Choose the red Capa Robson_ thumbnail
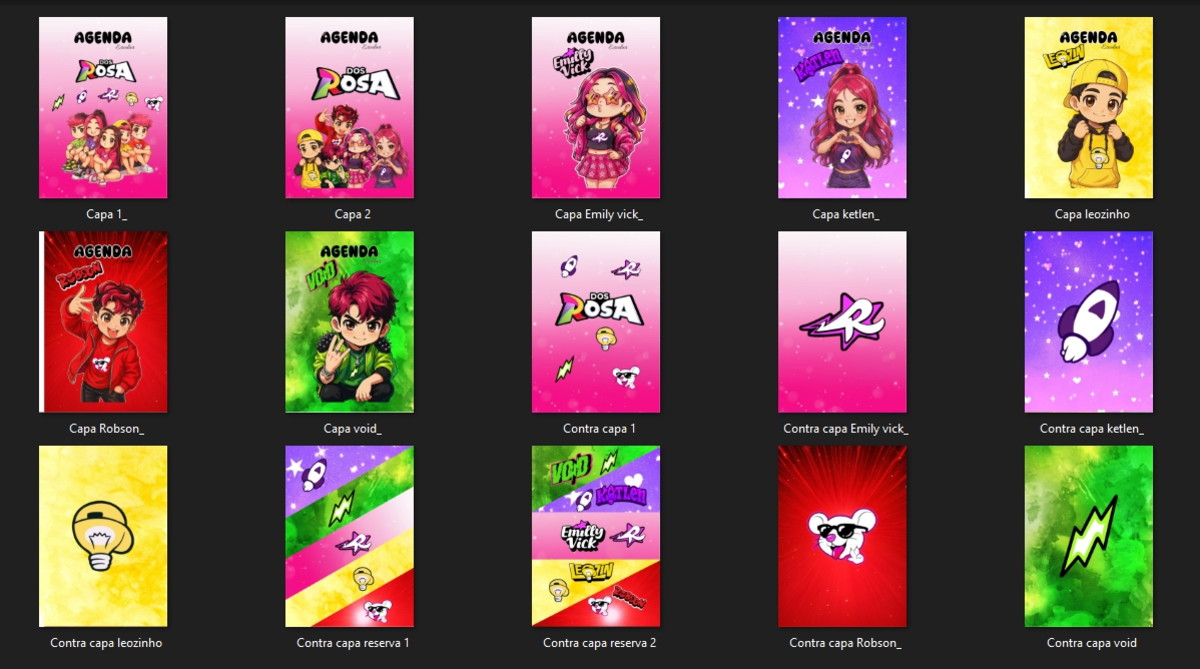This screenshot has width=1200, height=669. [103, 322]
